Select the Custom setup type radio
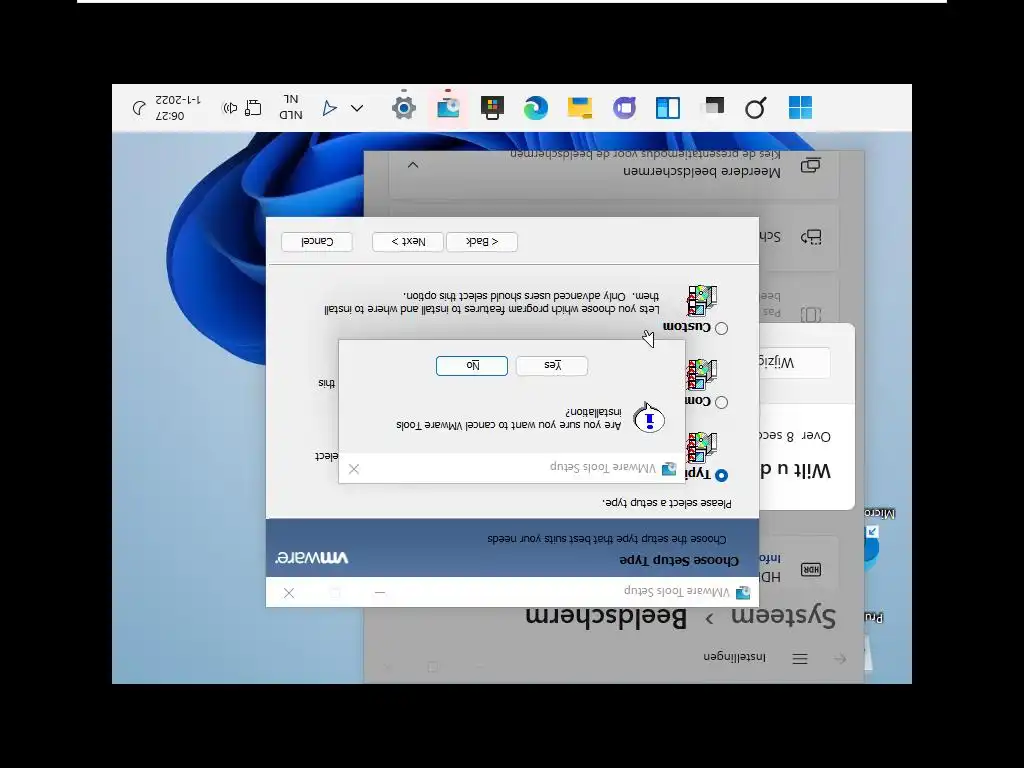The height and width of the screenshot is (768, 1024). (721, 328)
